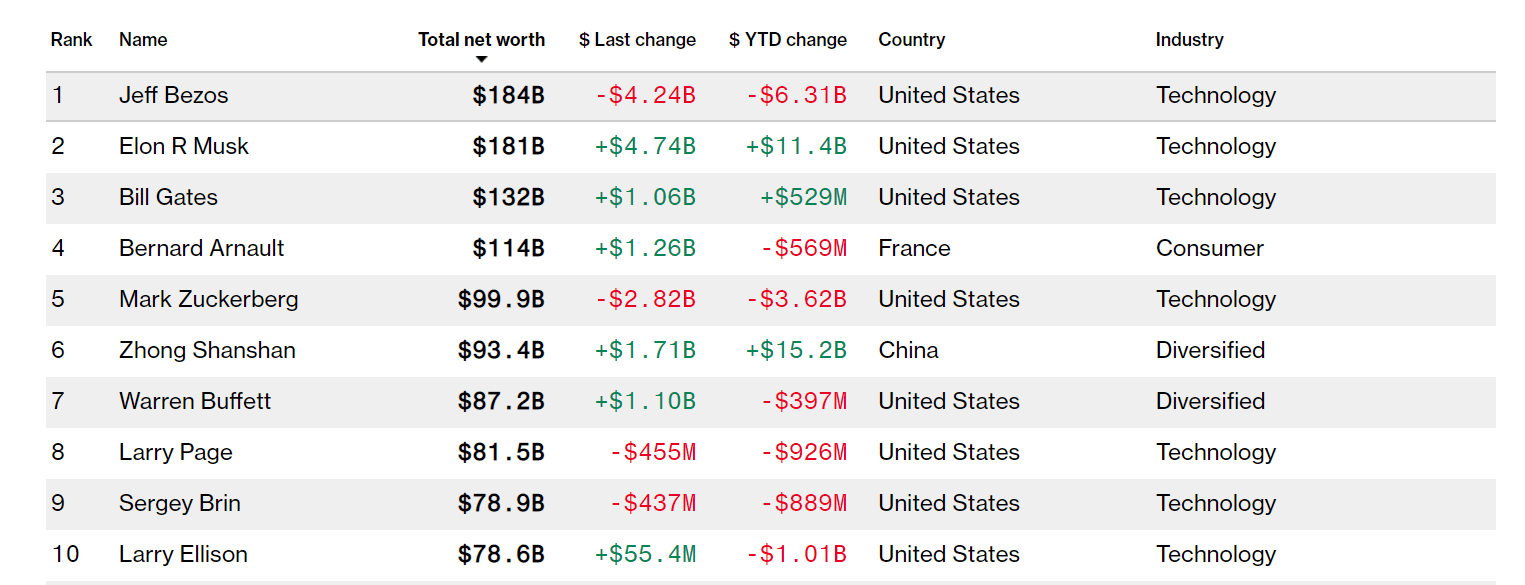Click the $ YTD change column header
The image size is (1525, 585).
pos(788,40)
